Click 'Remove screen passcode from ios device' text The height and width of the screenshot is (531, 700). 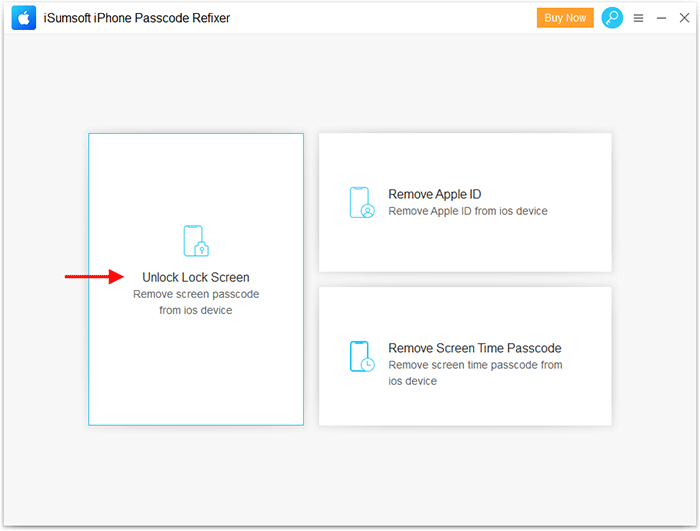(x=196, y=302)
